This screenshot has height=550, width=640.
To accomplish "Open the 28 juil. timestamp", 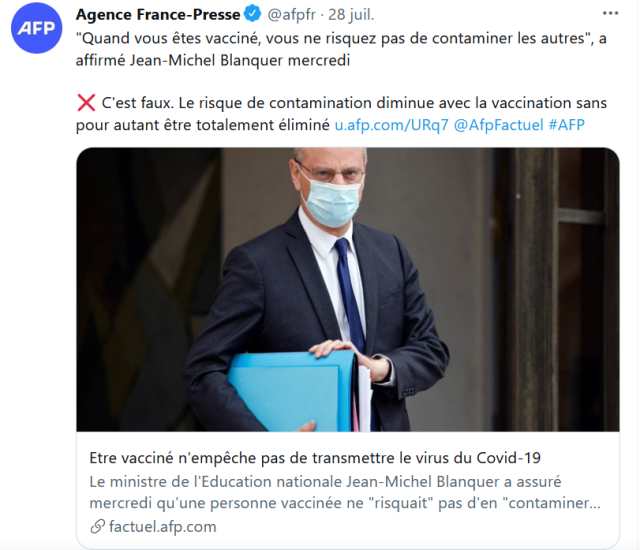I will tap(351, 14).
